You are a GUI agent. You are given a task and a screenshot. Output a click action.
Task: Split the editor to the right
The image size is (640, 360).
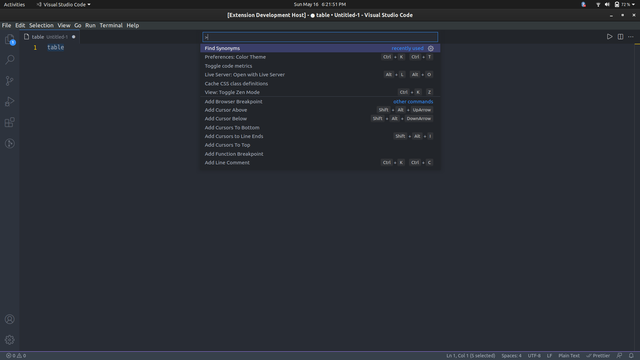(620, 37)
